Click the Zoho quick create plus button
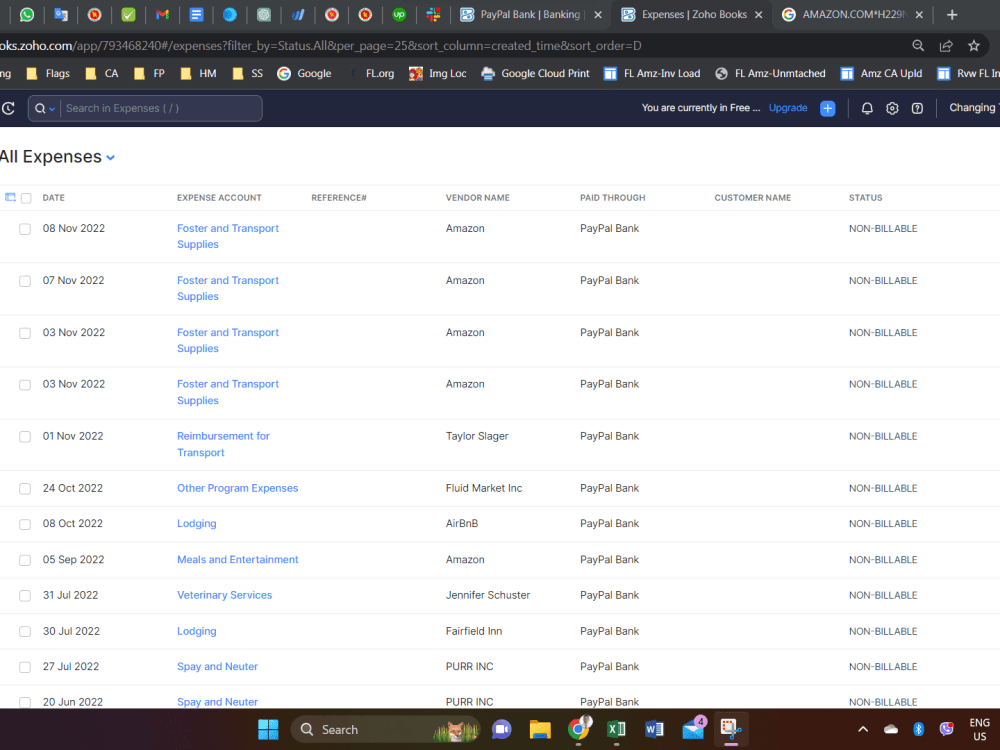 coord(827,108)
